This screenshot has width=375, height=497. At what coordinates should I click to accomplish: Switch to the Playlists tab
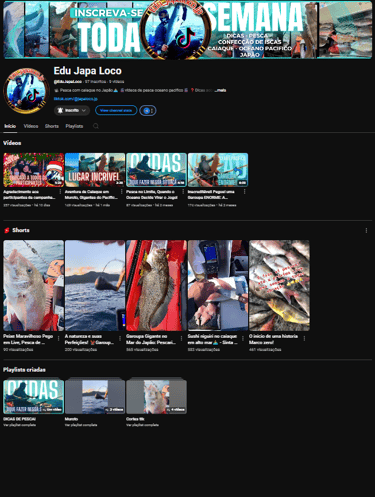(x=74, y=126)
